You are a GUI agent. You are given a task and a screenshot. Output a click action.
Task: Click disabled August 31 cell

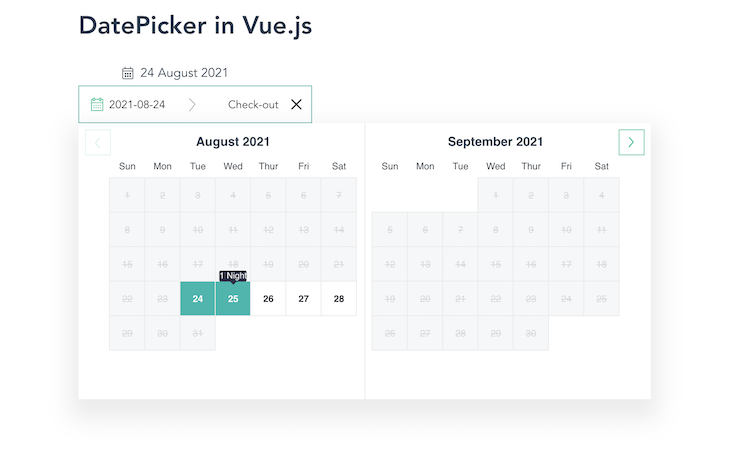pyautogui.click(x=198, y=333)
